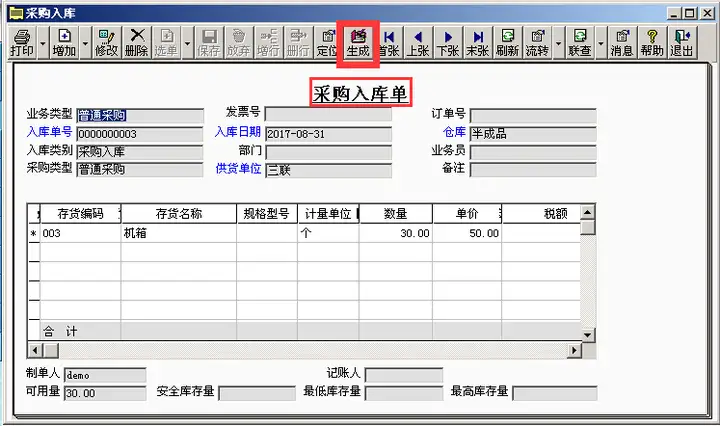Select the 修改 edit tool

(107, 43)
